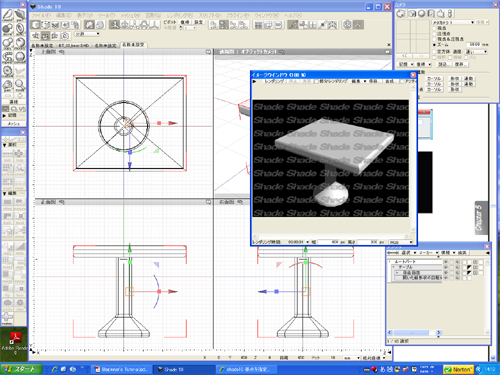Screen dimensions: 500x375
Task: Open the マーカー dropdown in browser panel
Action: [x=428, y=253]
